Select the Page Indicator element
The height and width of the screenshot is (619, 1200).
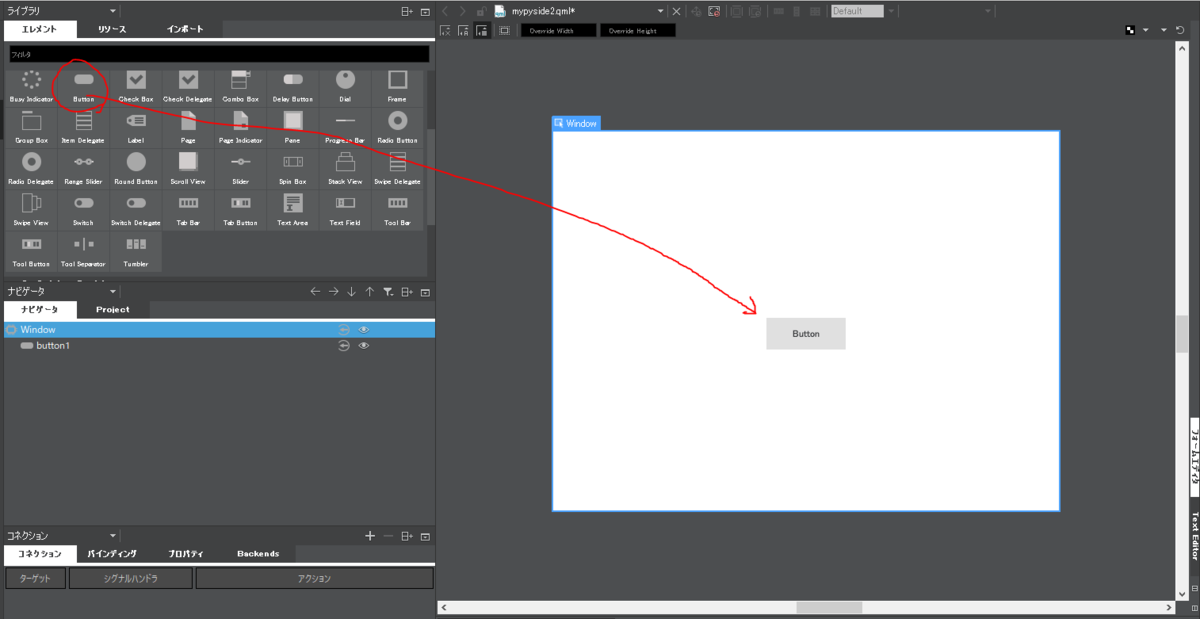coord(240,128)
